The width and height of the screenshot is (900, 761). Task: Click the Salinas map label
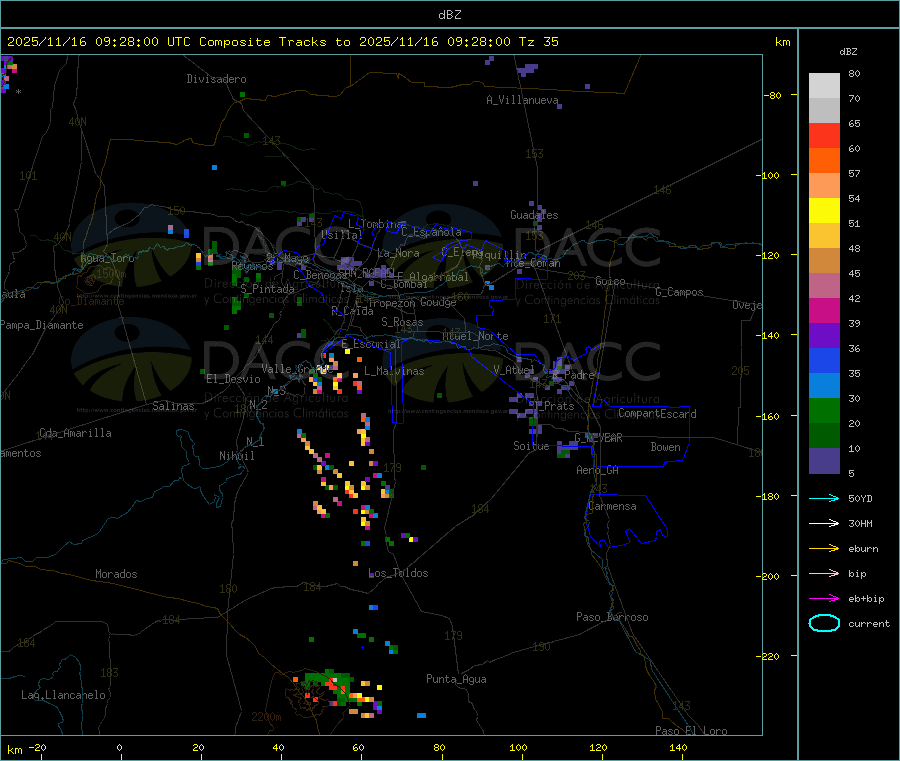(173, 406)
